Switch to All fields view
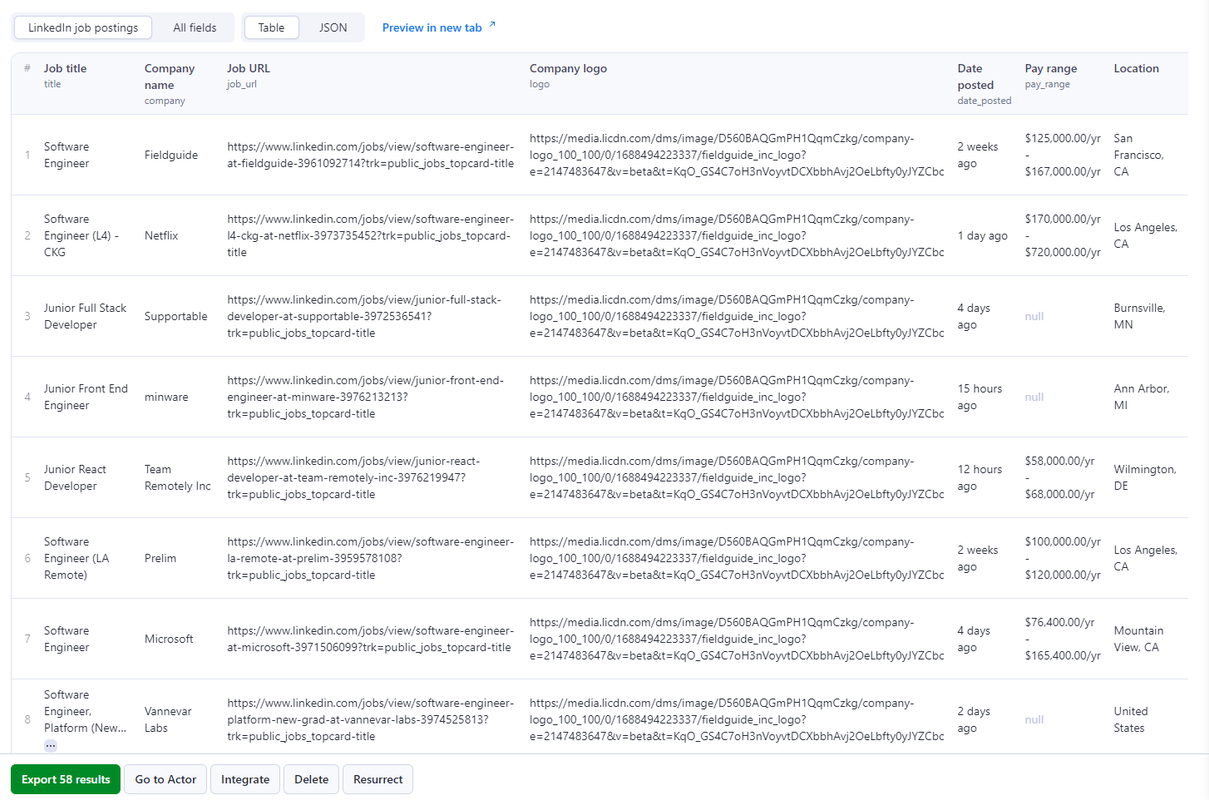1209x800 pixels. [x=195, y=28]
